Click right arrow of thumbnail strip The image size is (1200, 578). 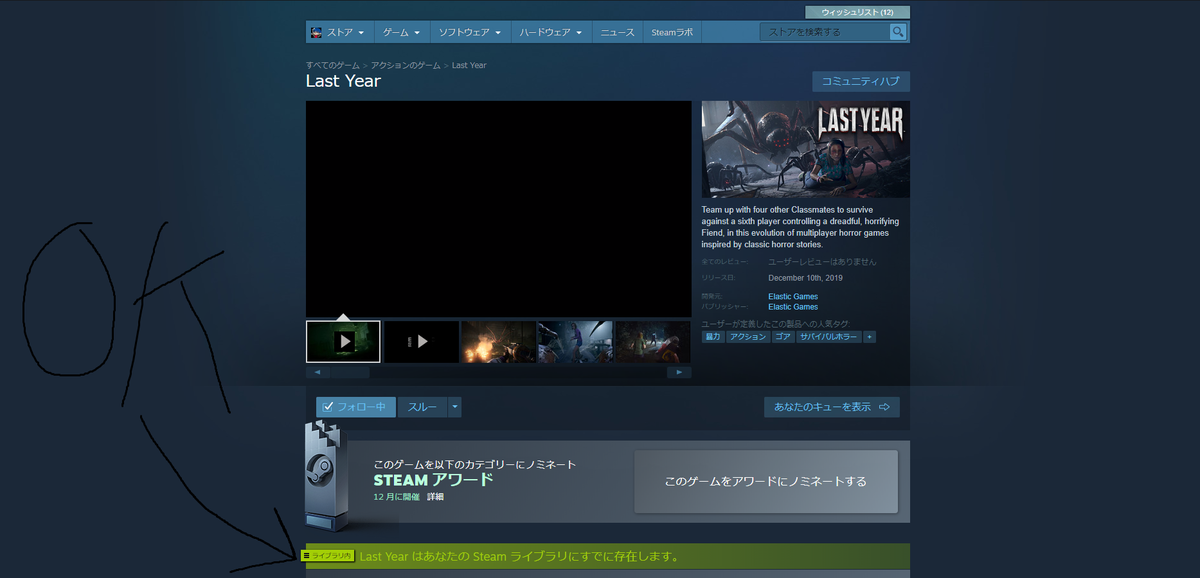[679, 372]
